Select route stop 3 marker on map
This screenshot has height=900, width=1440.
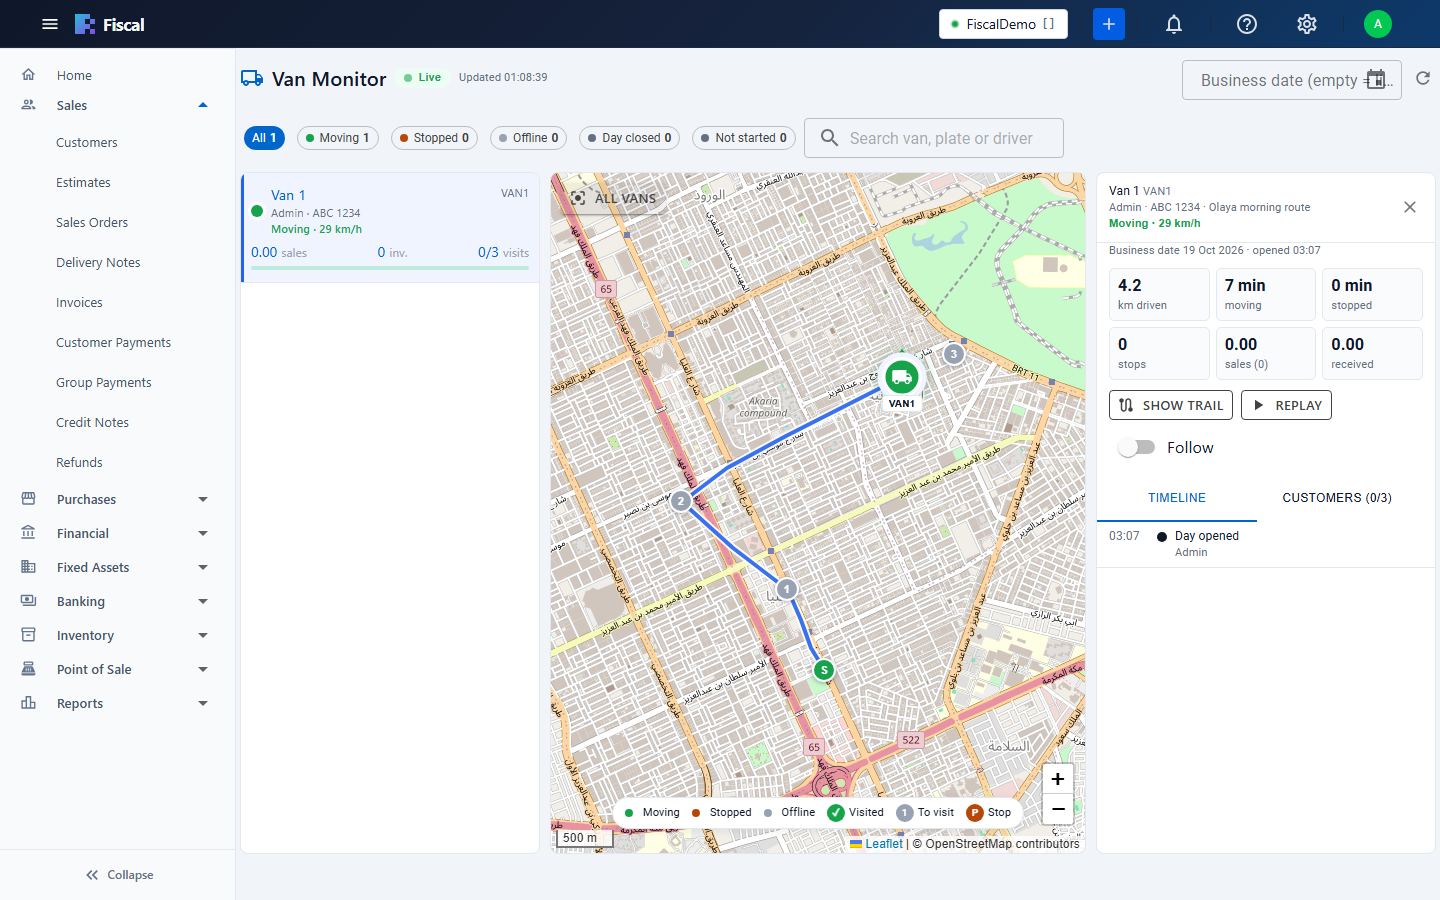point(954,354)
